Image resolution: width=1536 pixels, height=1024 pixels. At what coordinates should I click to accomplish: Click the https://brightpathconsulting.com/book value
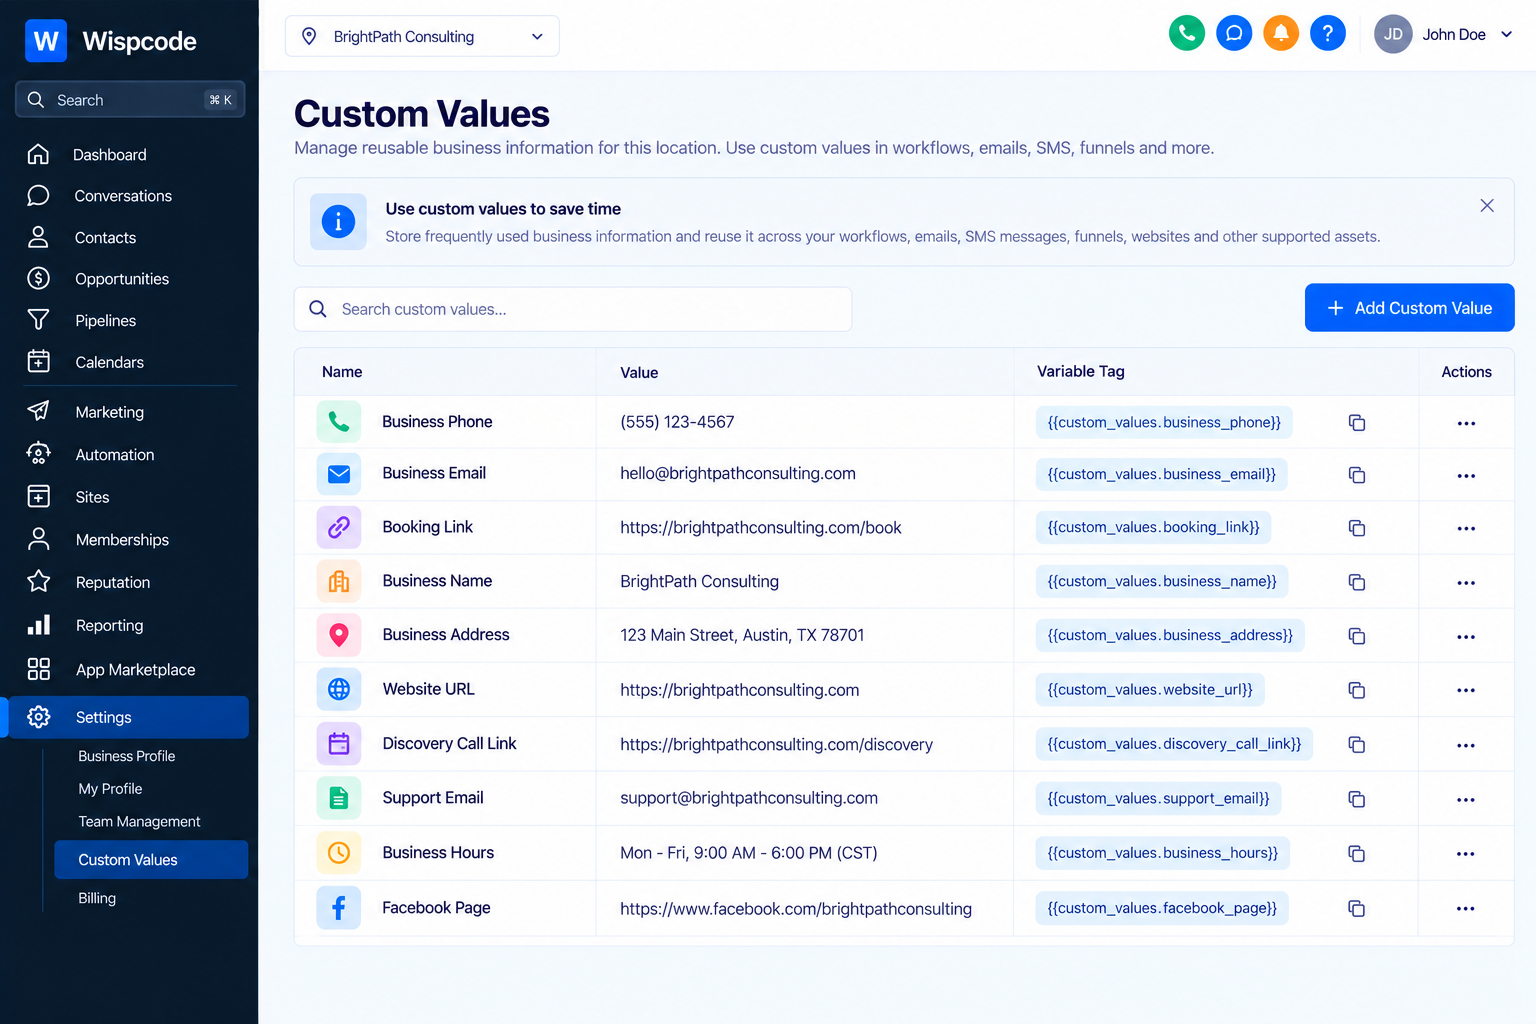[761, 528]
